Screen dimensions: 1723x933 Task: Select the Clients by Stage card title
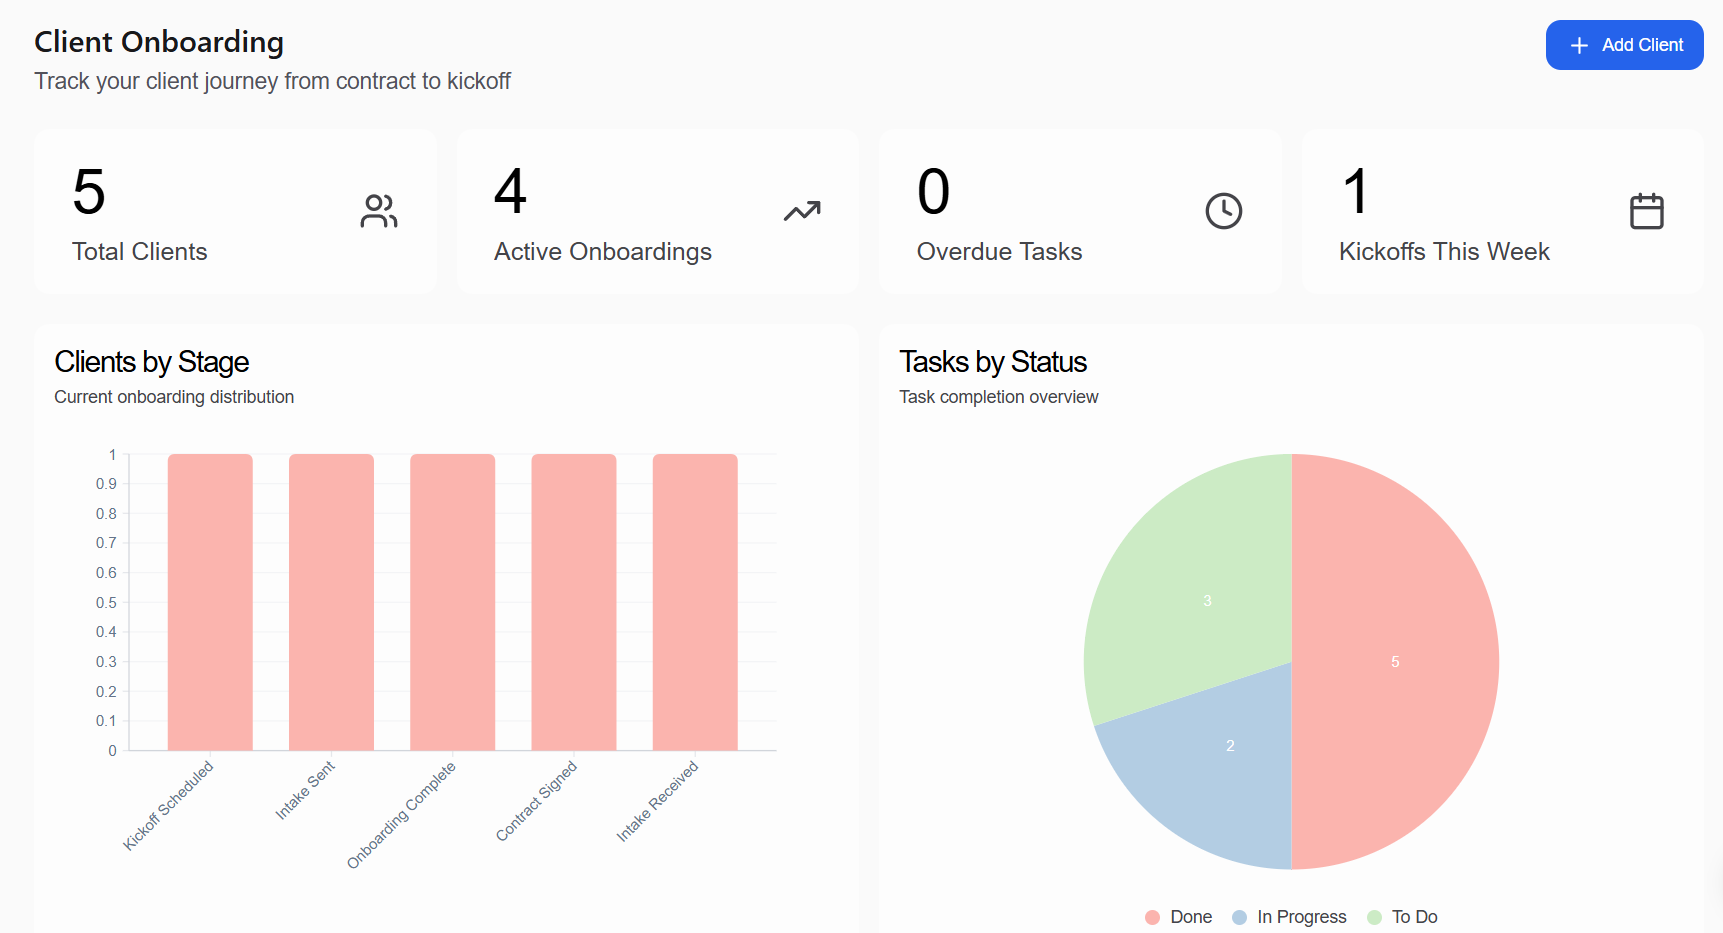tap(151, 362)
